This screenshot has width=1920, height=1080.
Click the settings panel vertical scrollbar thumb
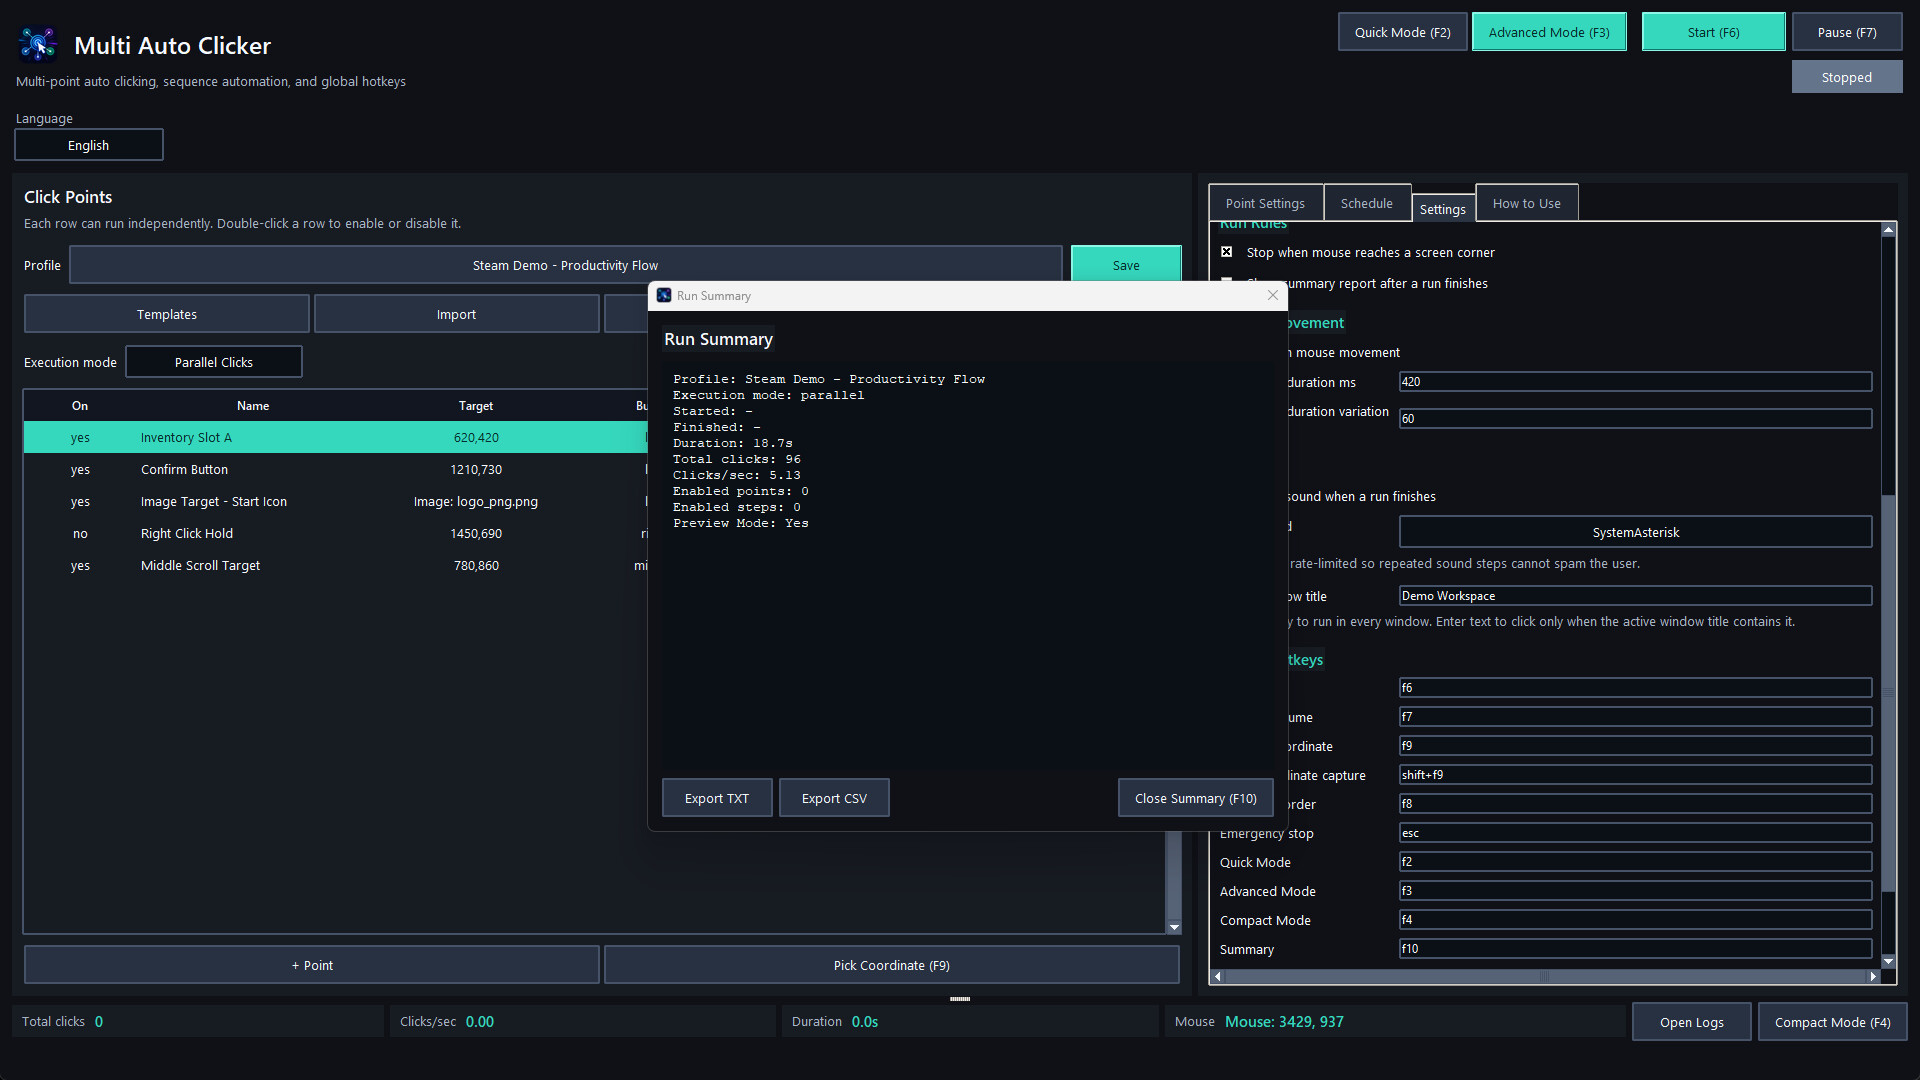pos(1888,692)
